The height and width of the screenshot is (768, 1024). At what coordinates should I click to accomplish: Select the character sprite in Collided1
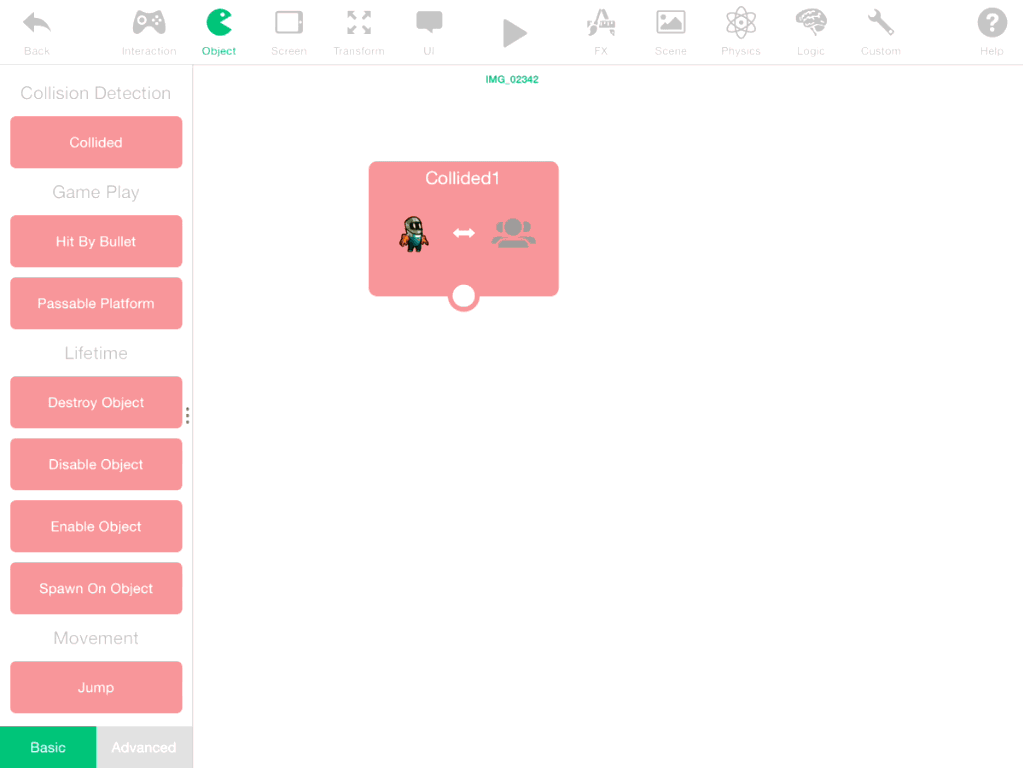coord(414,234)
